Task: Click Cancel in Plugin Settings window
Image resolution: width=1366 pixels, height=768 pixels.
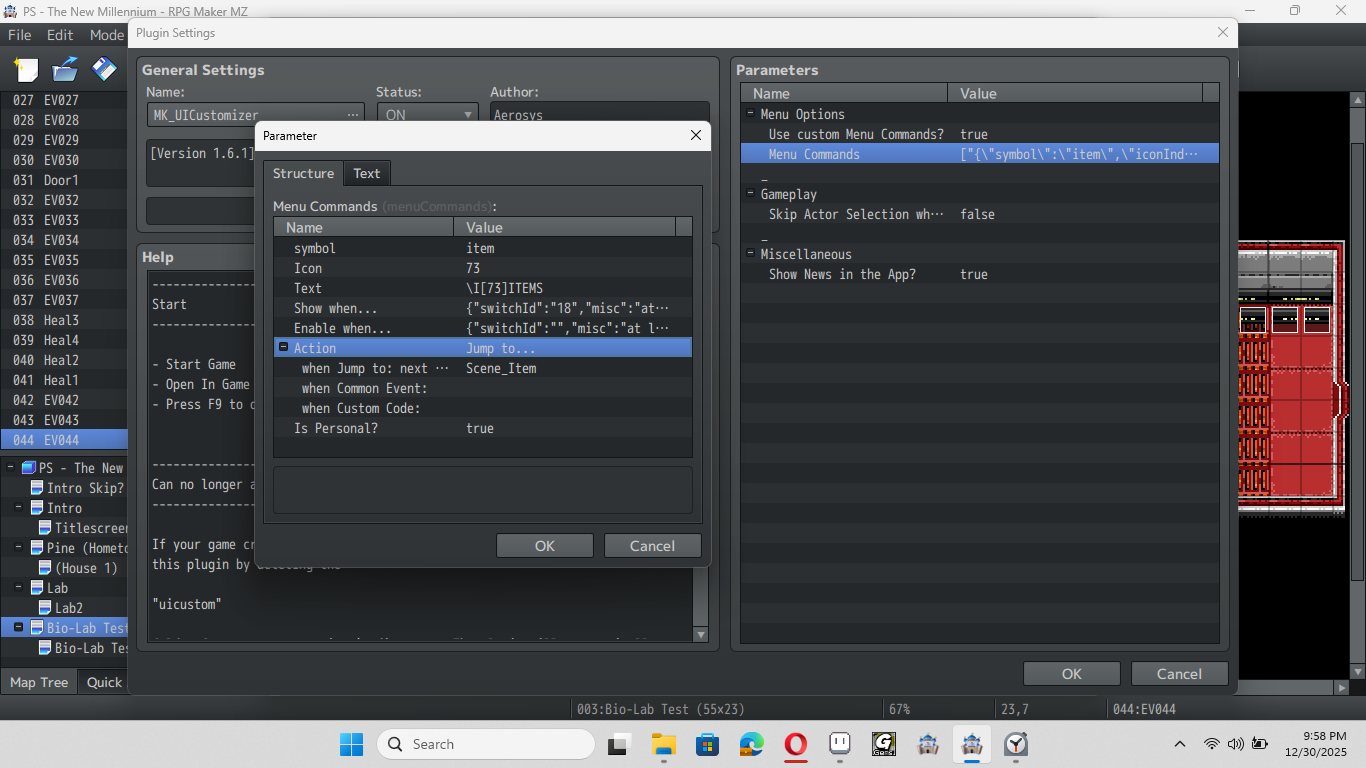Action: pyautogui.click(x=1179, y=674)
